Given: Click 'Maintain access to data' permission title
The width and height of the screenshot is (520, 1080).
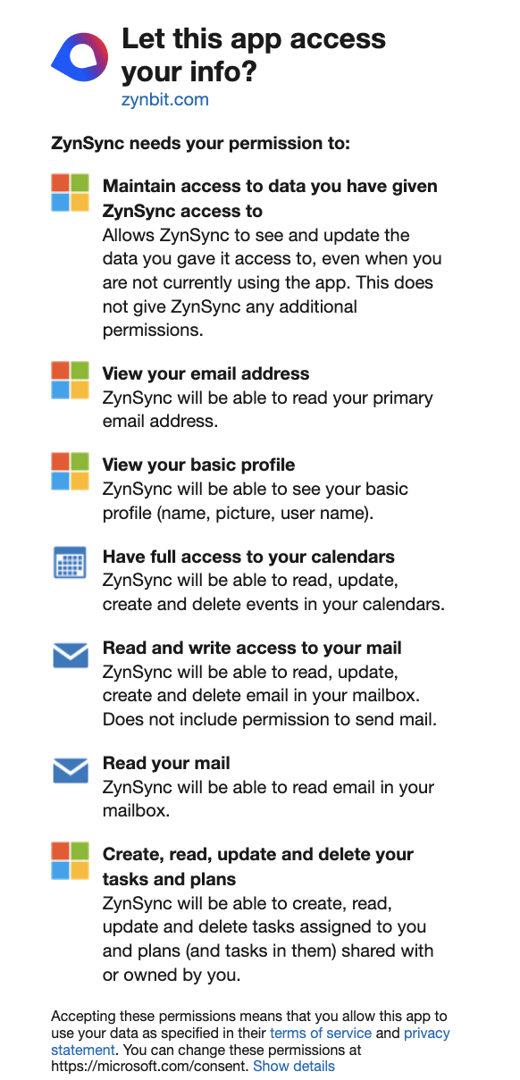Looking at the screenshot, I should pos(270,198).
